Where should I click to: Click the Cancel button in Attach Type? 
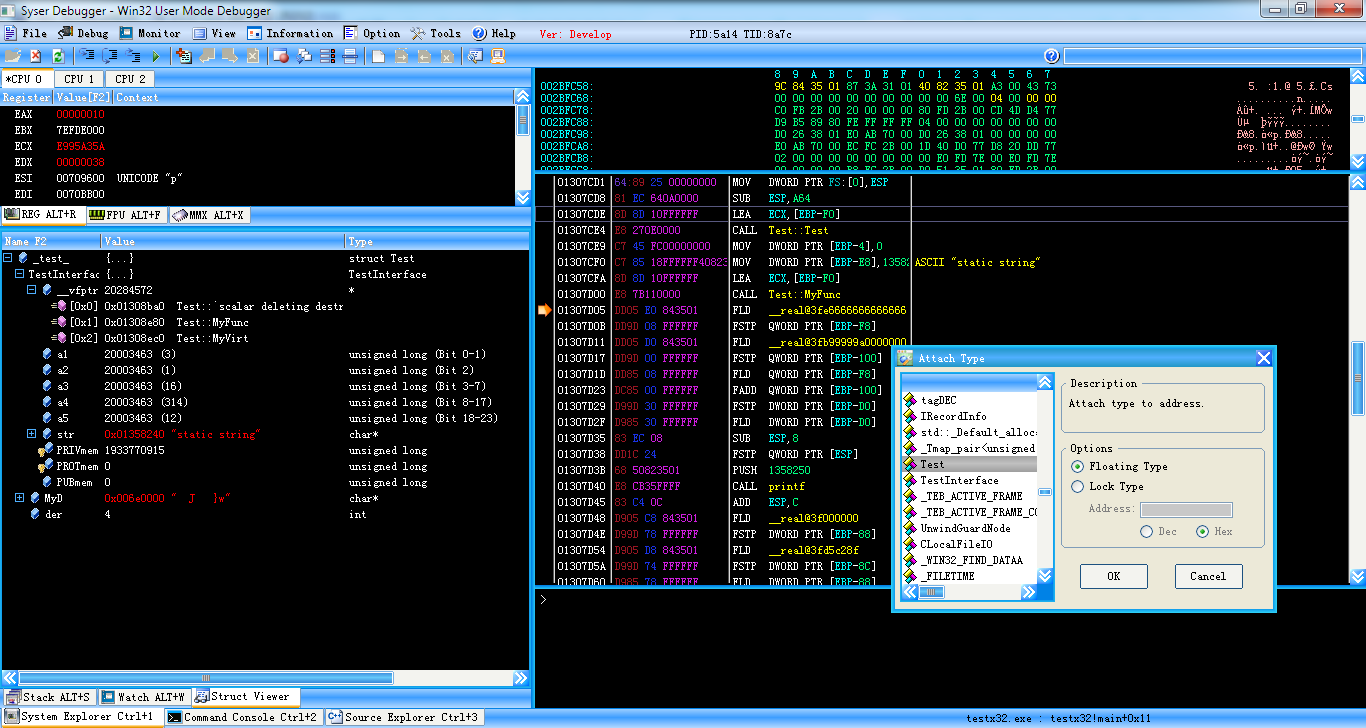pyautogui.click(x=1207, y=576)
